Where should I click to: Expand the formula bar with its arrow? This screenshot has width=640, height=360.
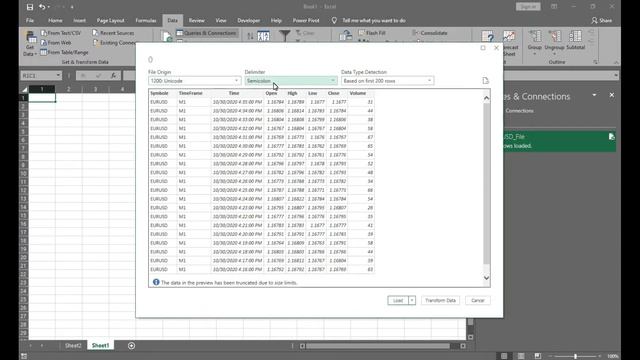coord(616,76)
